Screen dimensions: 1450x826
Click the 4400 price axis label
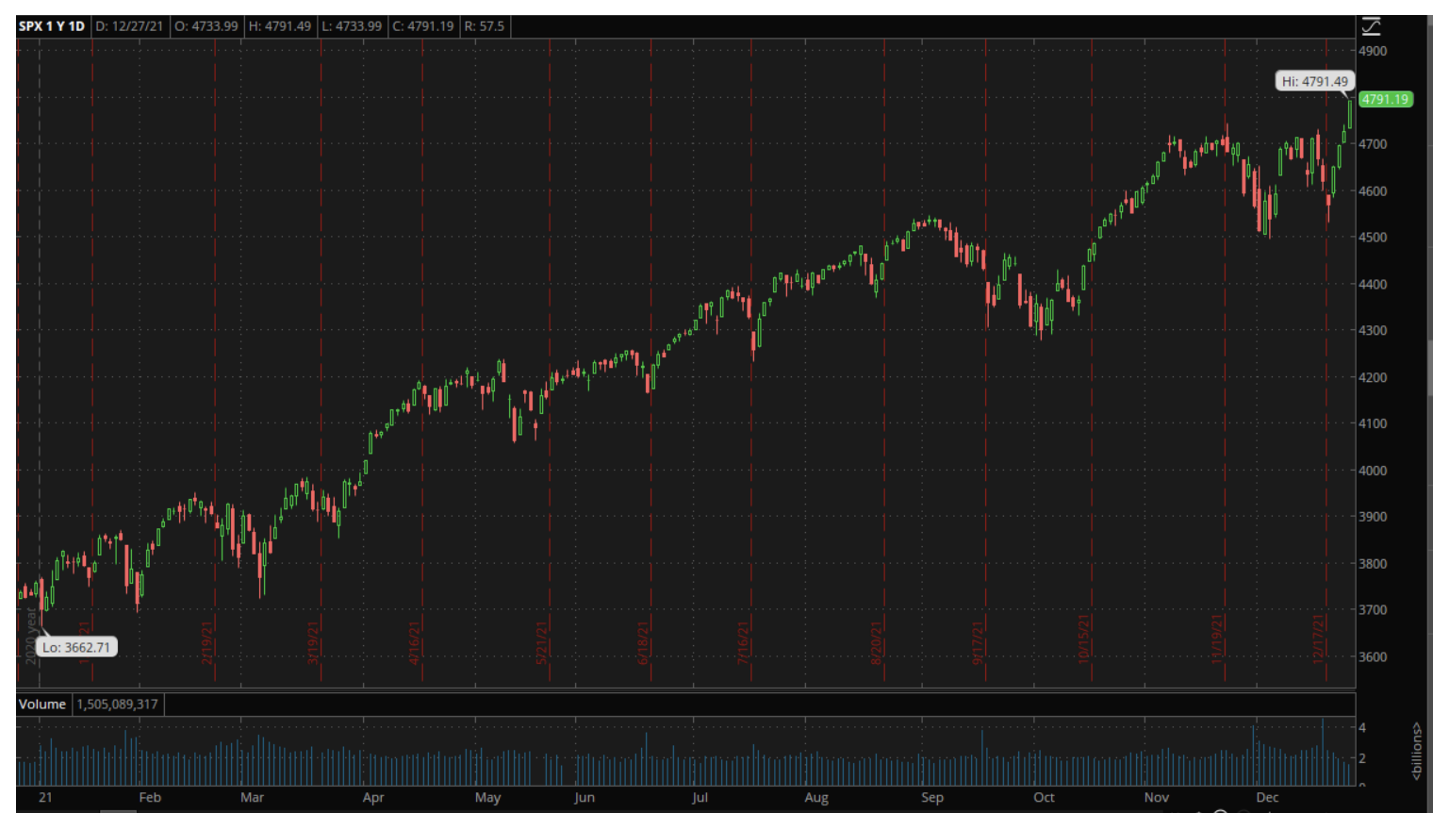1375,284
